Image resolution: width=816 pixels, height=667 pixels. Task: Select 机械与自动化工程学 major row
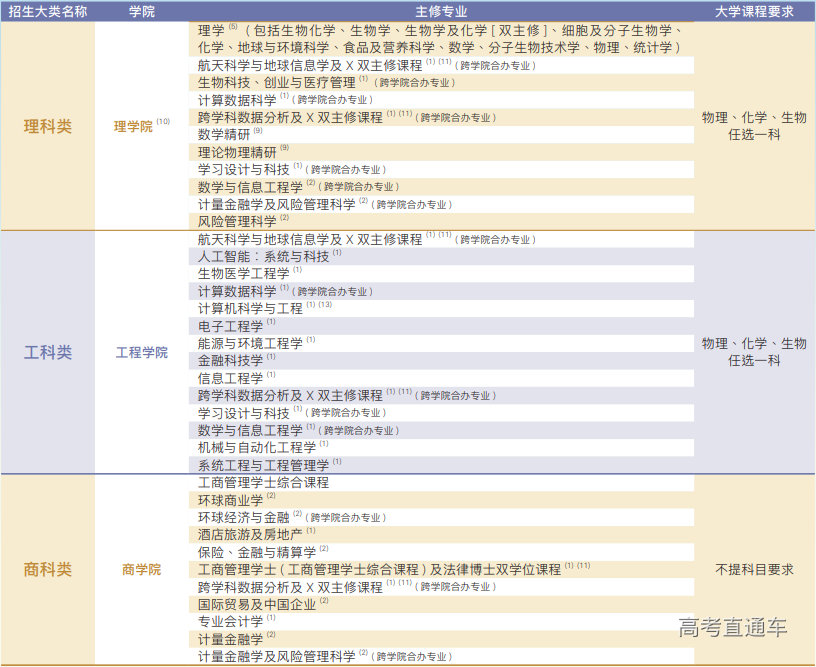pos(257,447)
